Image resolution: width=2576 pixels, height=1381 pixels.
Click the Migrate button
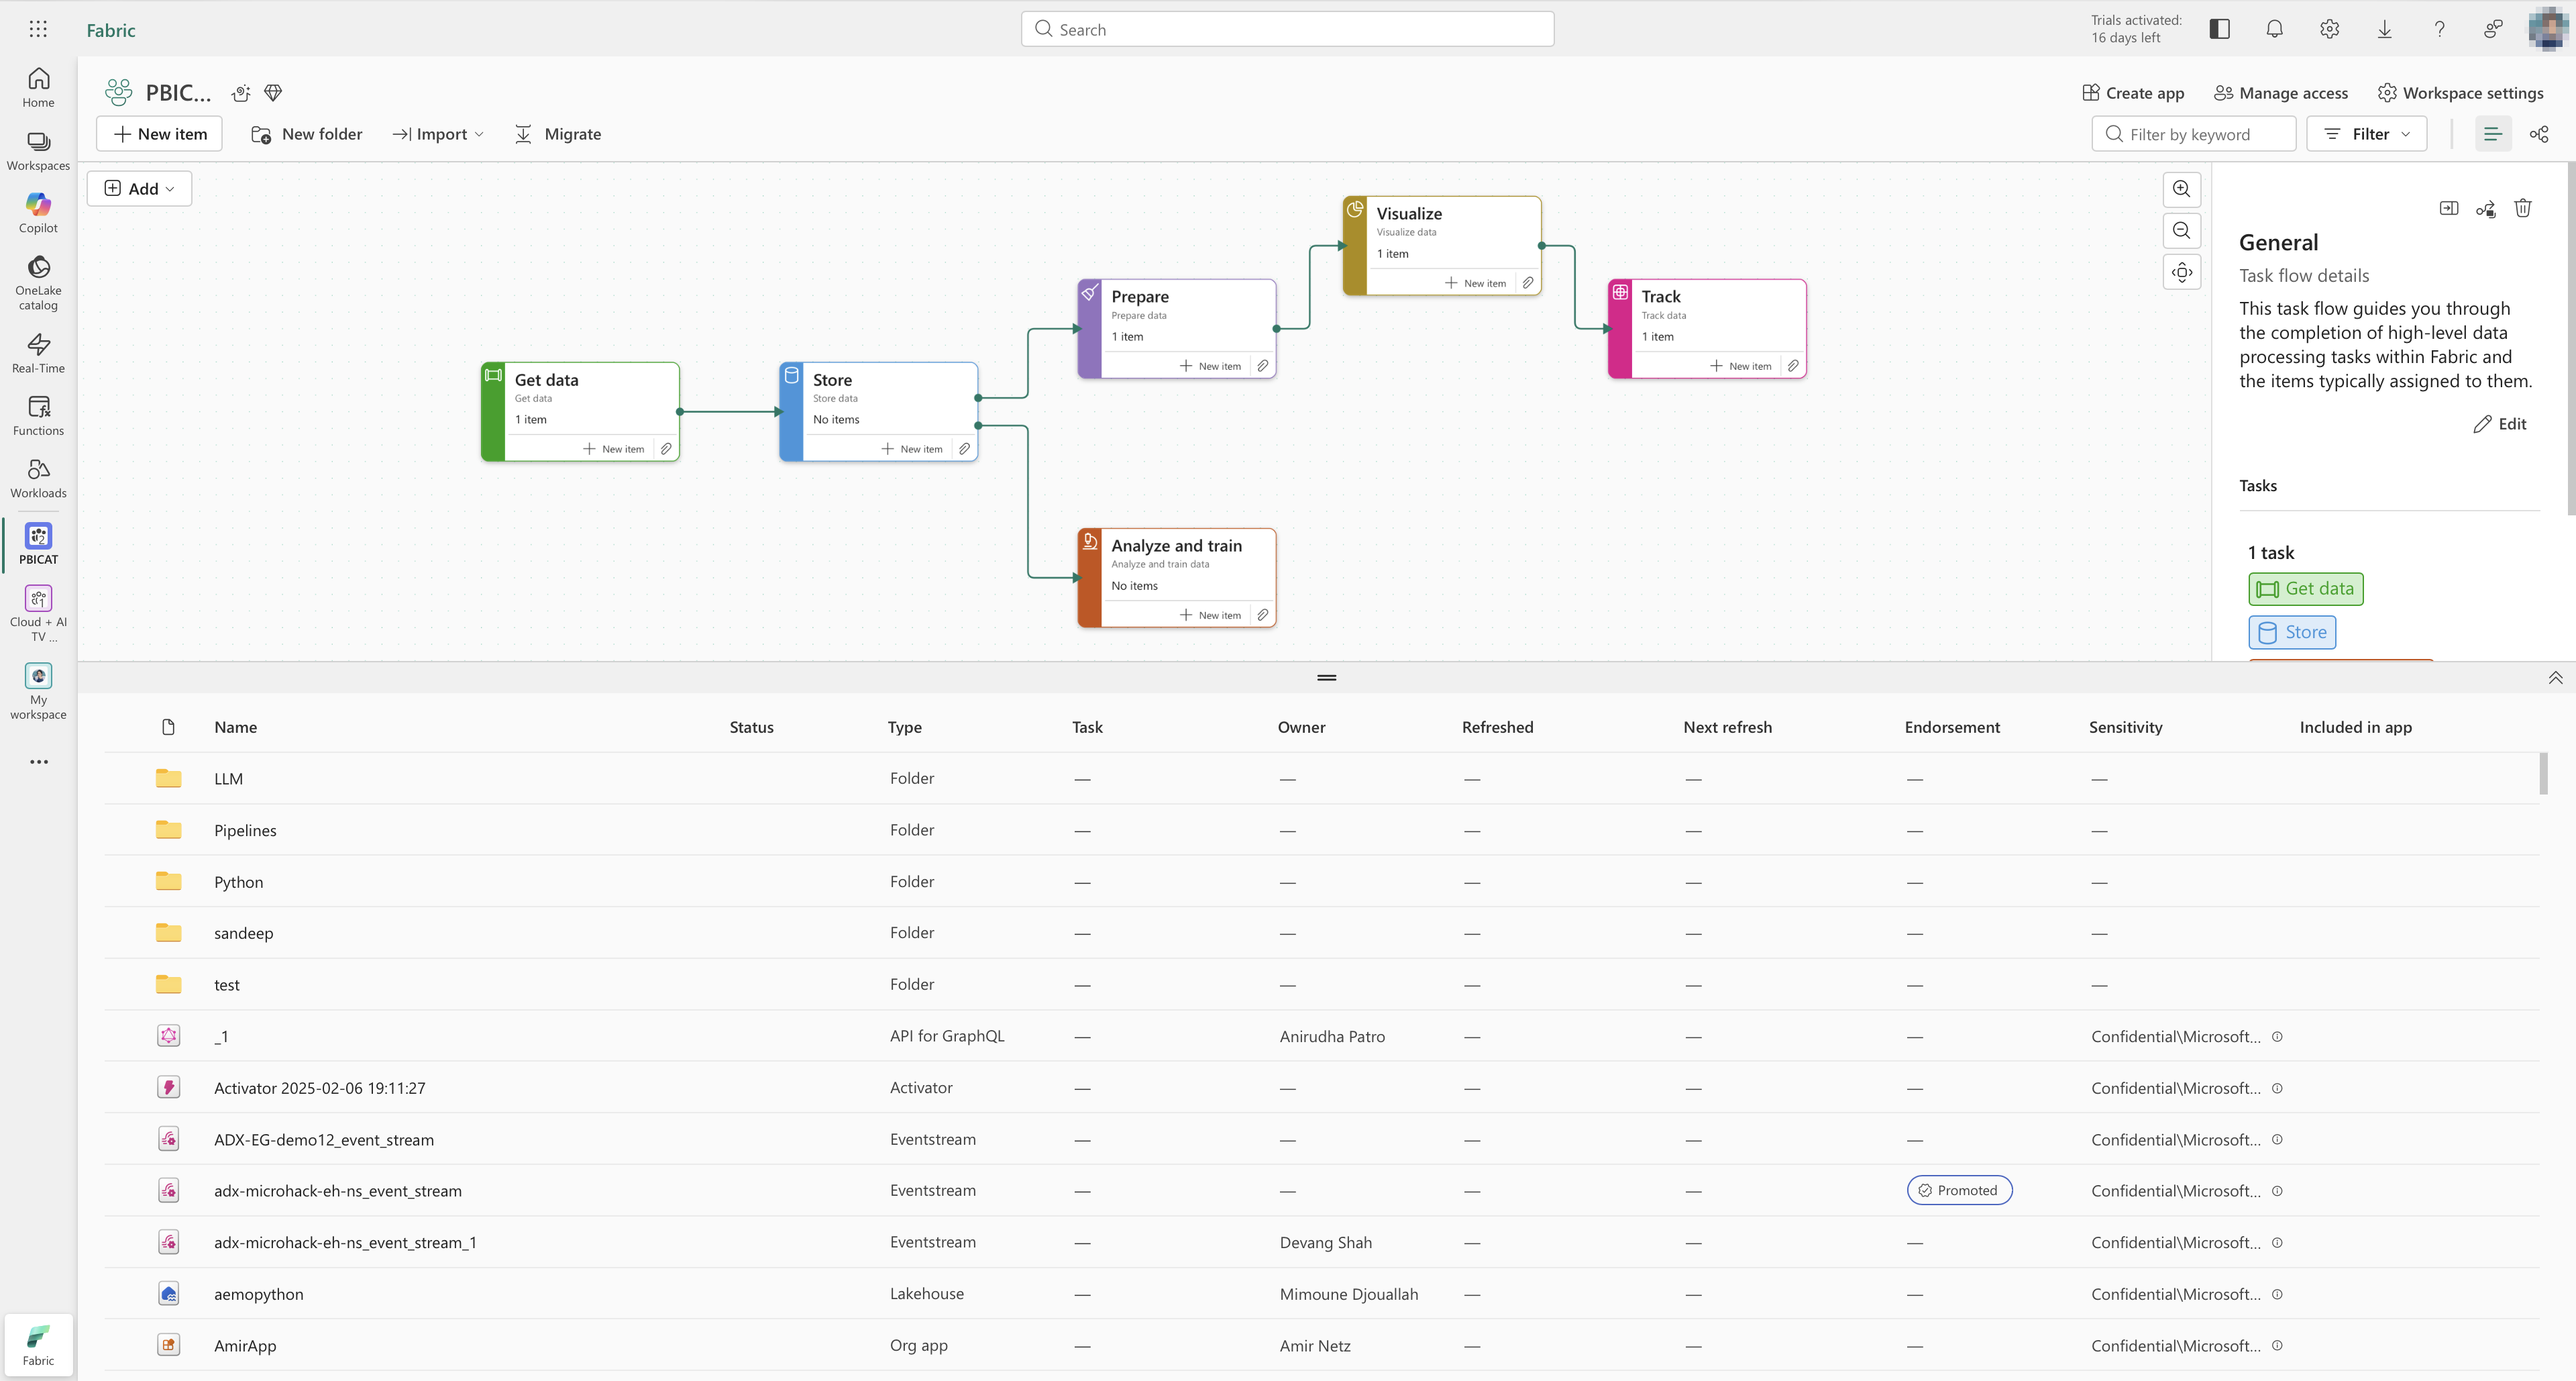[557, 134]
